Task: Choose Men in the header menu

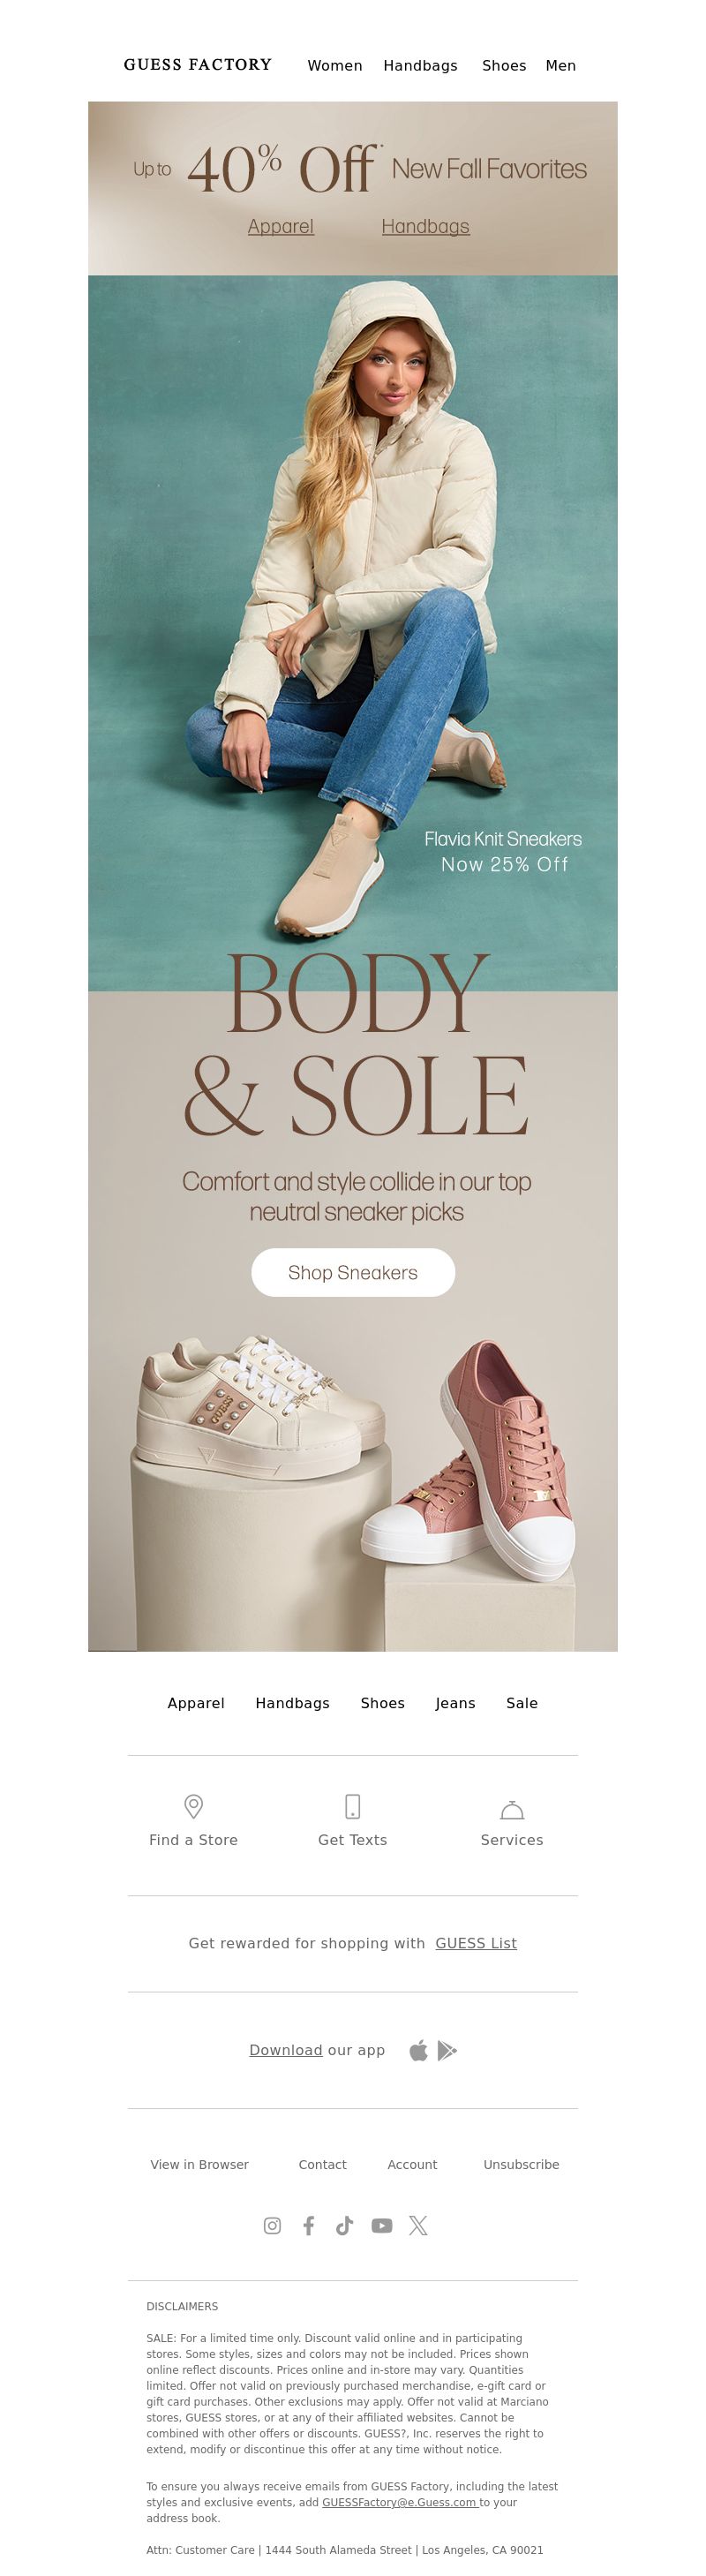Action: click(561, 65)
